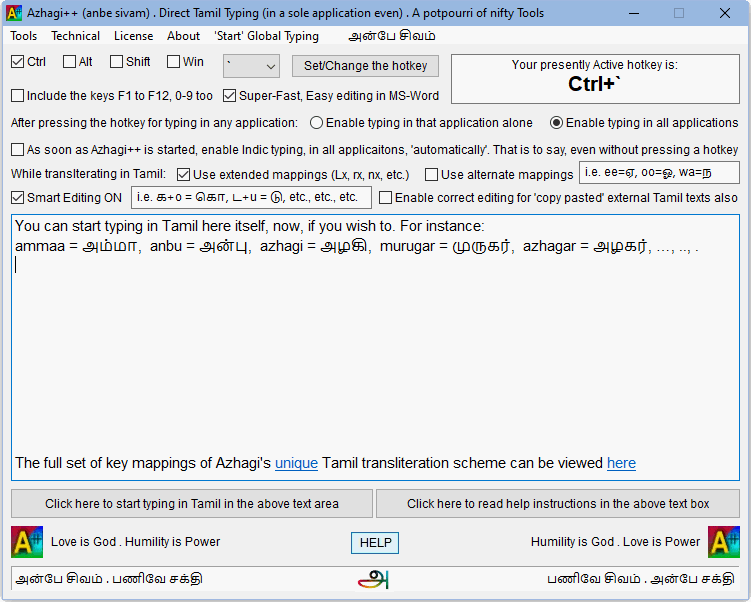Viewport: 751px width, 602px height.
Task: Open the 'unique' hyperlink
Action: point(296,463)
